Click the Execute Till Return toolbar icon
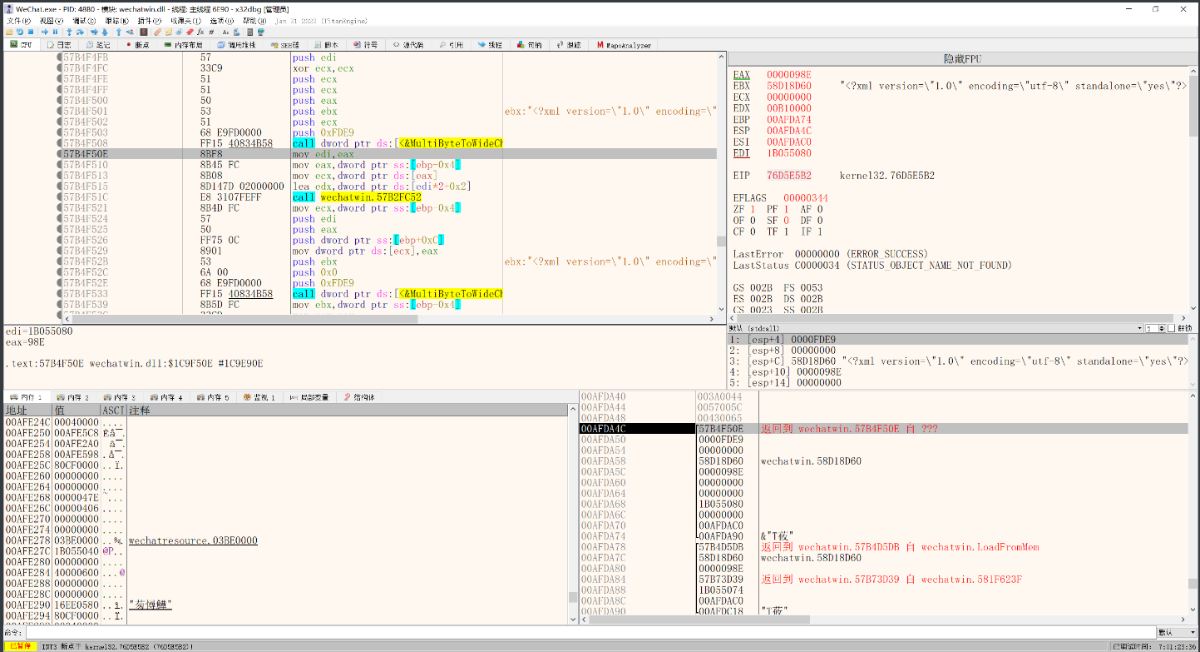The width and height of the screenshot is (1200, 652). 120,32
